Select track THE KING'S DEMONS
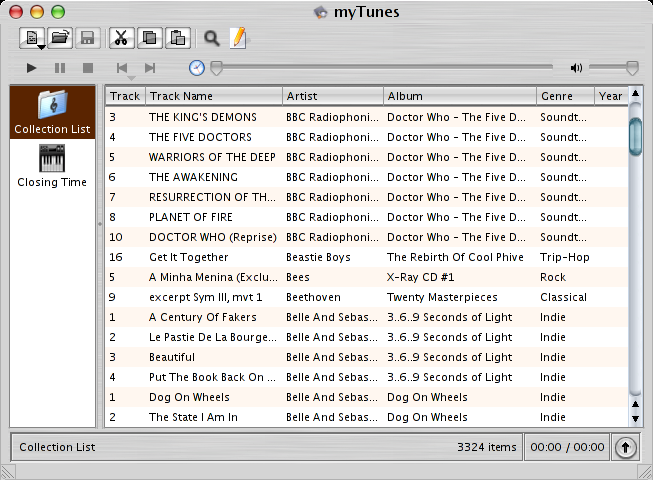This screenshot has width=653, height=480. pos(366,117)
